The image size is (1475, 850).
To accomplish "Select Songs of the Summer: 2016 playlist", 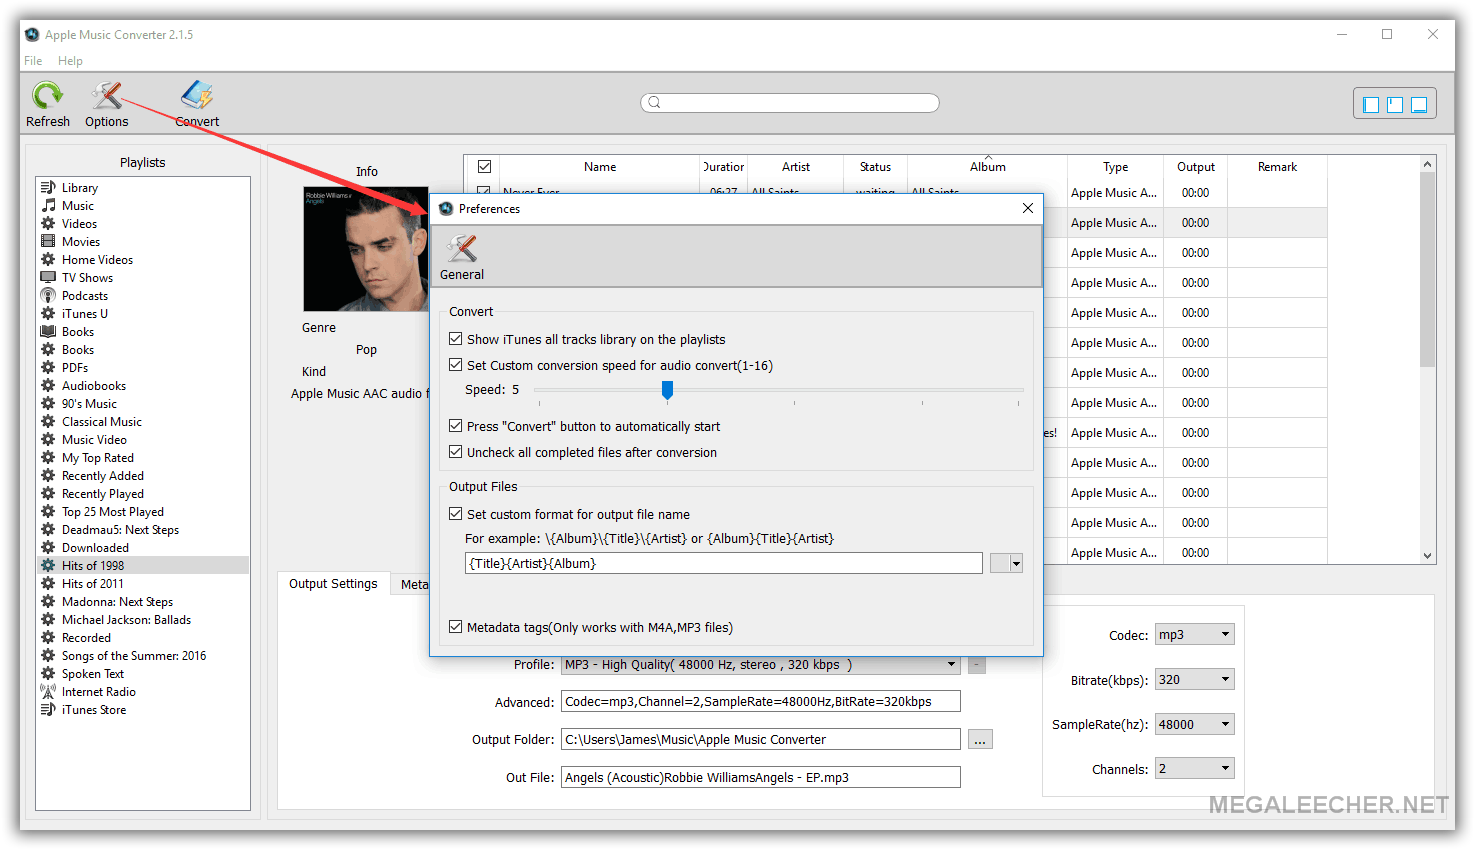I will (x=134, y=656).
